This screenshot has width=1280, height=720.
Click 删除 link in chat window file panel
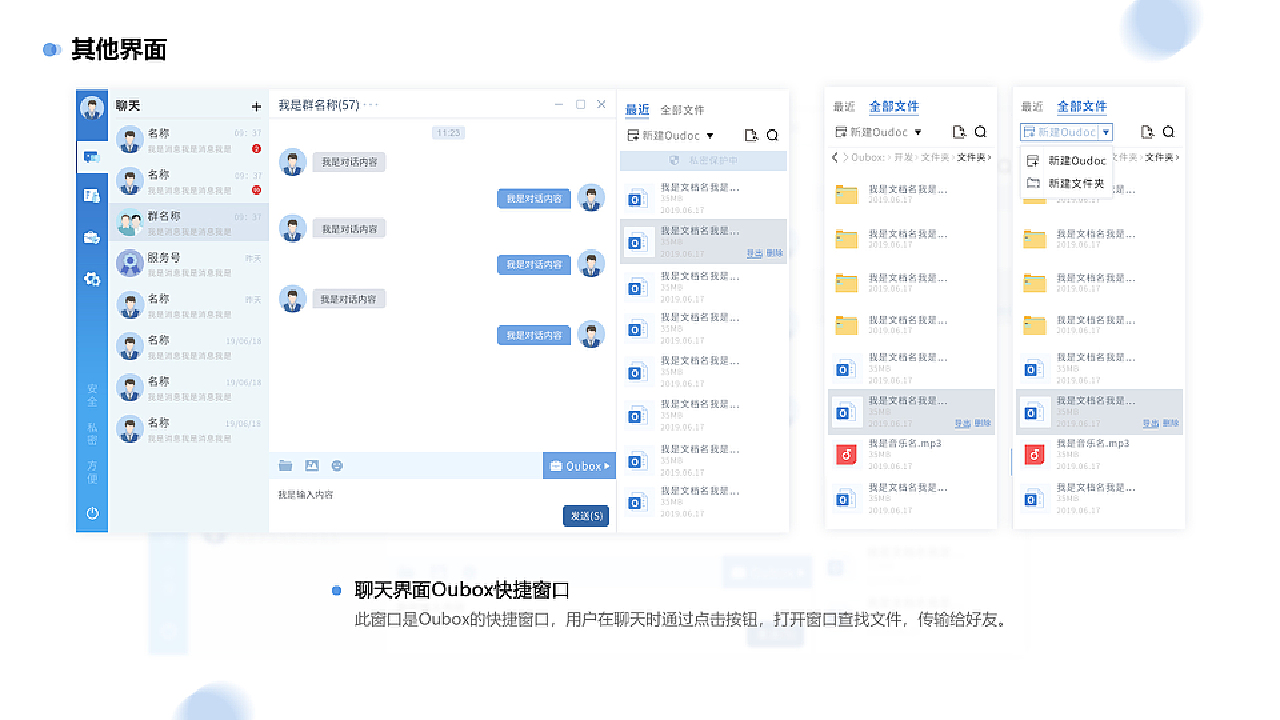point(775,254)
